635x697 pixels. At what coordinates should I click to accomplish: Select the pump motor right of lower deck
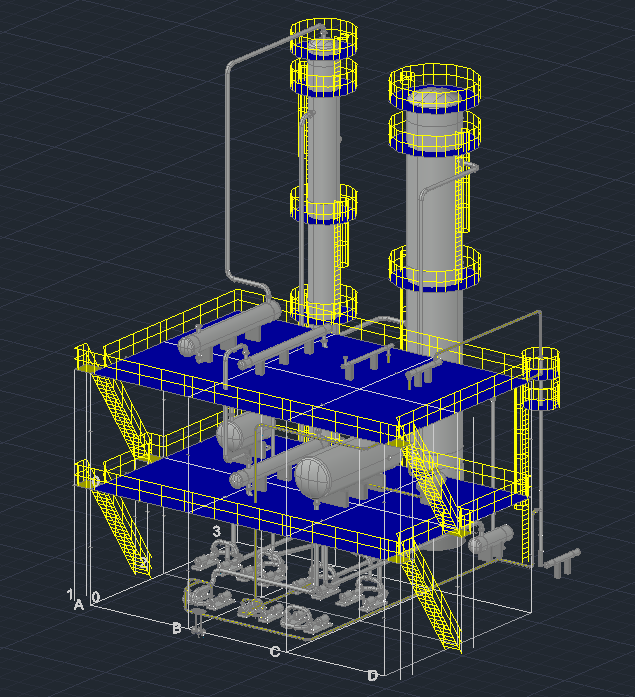click(x=491, y=542)
